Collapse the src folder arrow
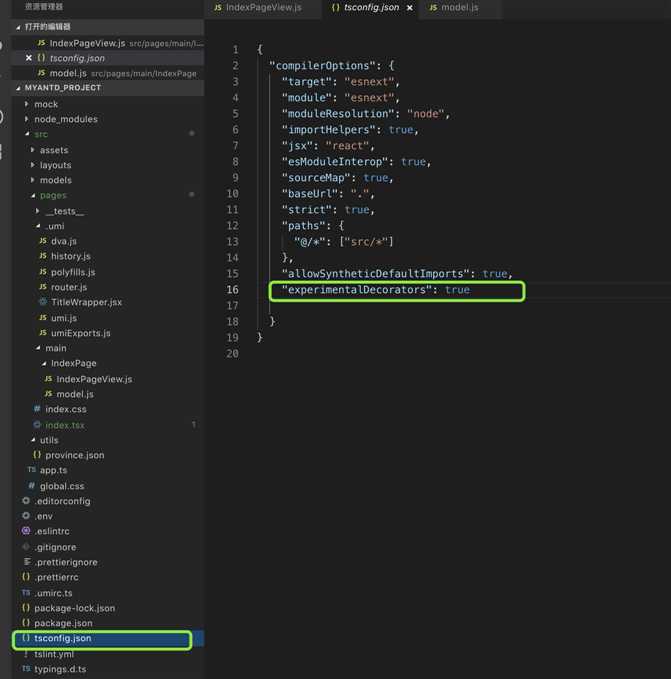 click(x=27, y=134)
